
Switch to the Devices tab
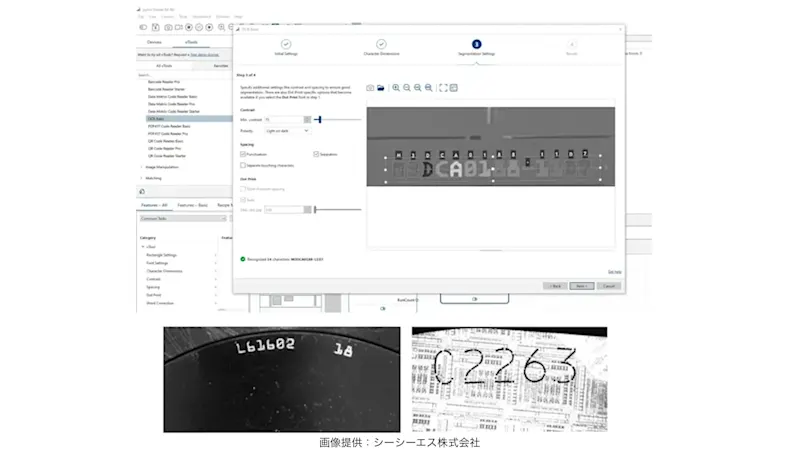(154, 42)
